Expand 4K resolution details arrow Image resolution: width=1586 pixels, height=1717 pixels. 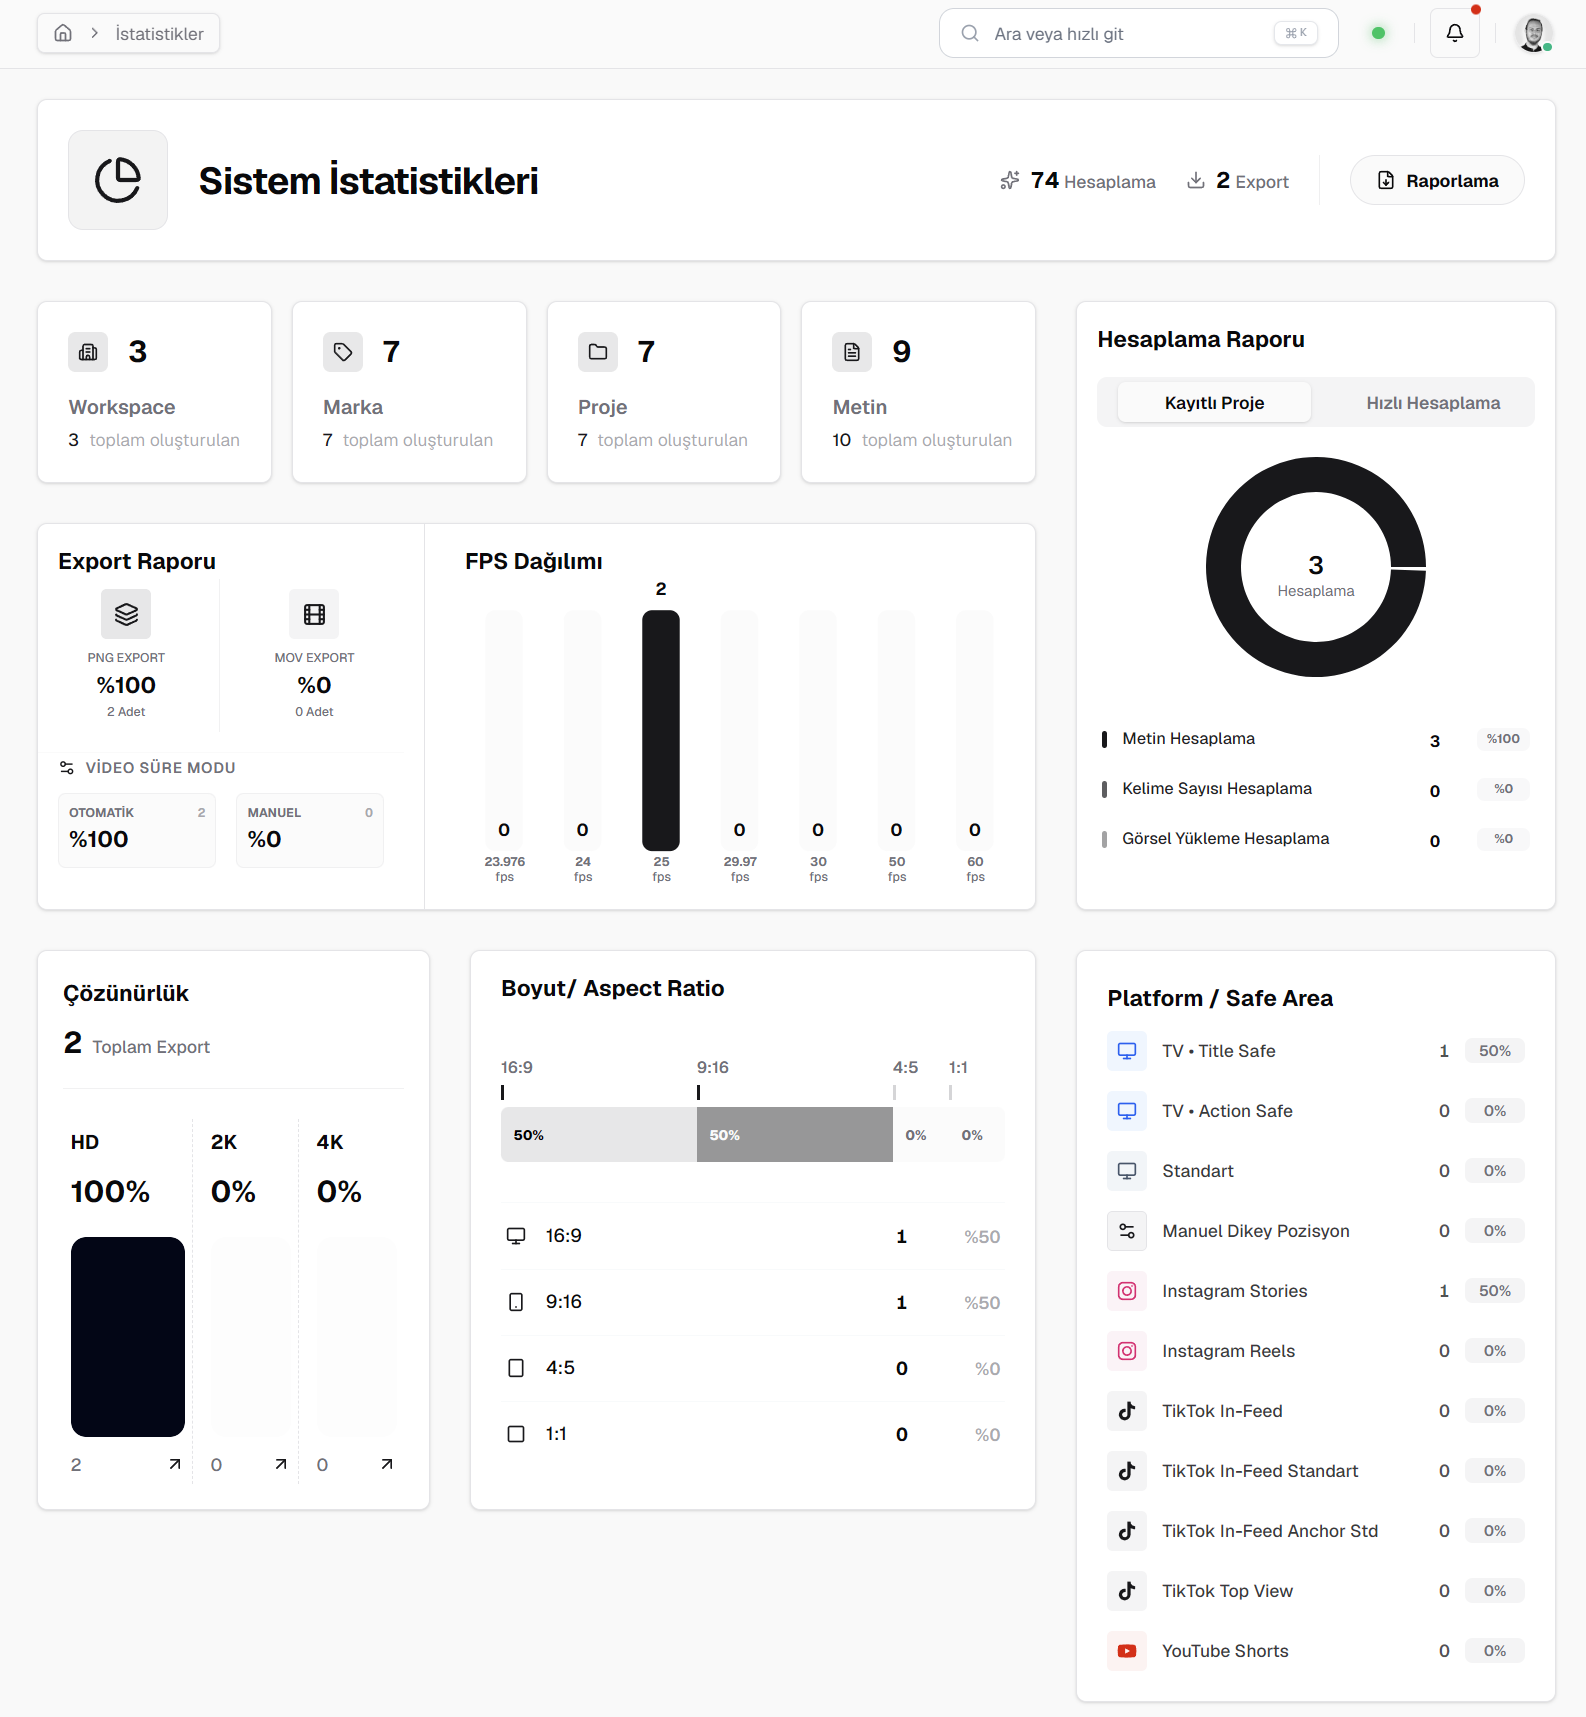tap(387, 1464)
